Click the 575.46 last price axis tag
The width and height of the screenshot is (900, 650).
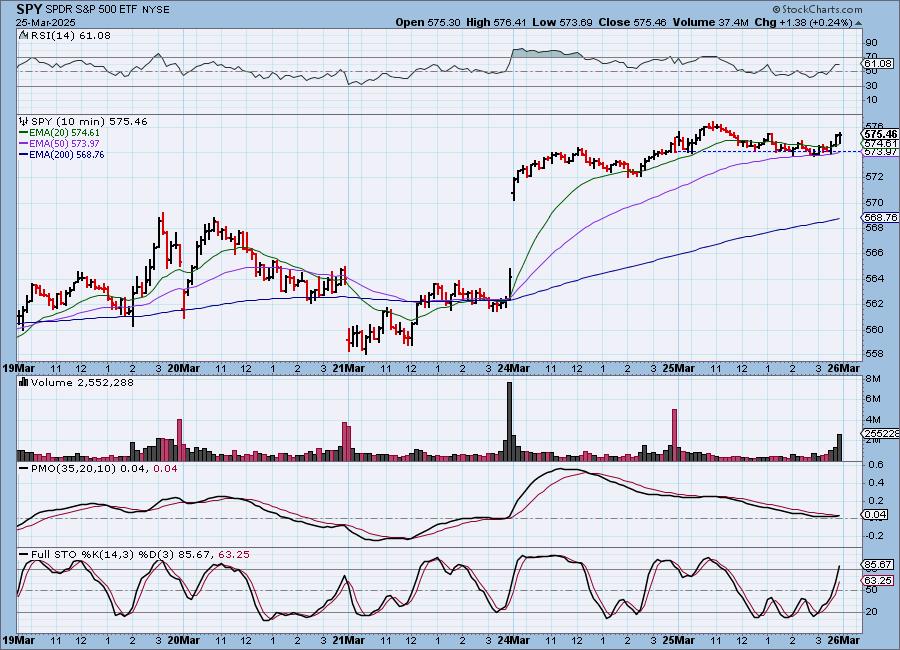pos(880,134)
